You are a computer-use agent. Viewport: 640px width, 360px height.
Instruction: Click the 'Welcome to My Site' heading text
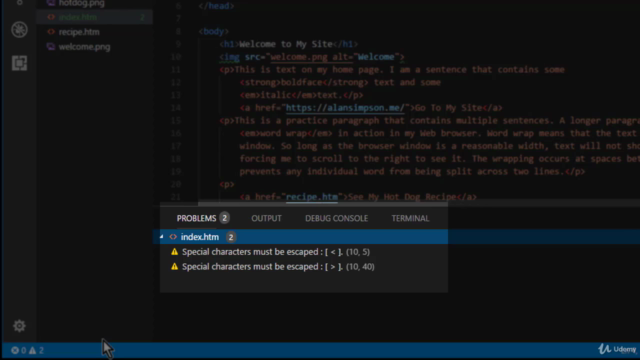[286, 44]
